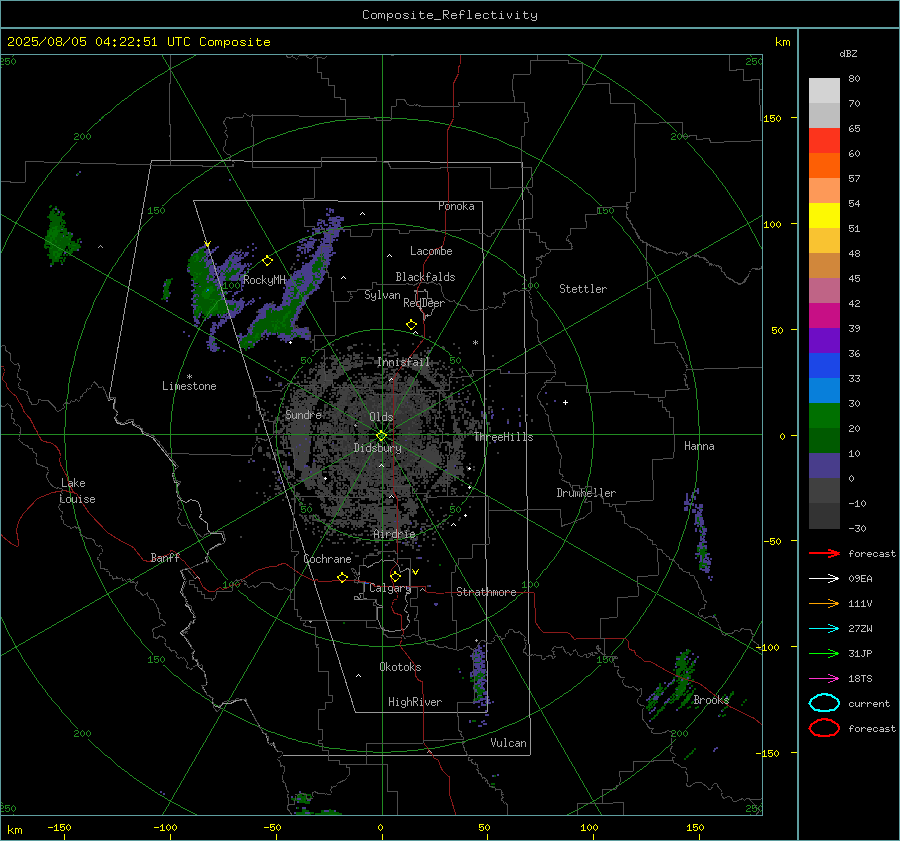
Task: Click yellow diamond marker below Cochrane
Action: pos(342,577)
